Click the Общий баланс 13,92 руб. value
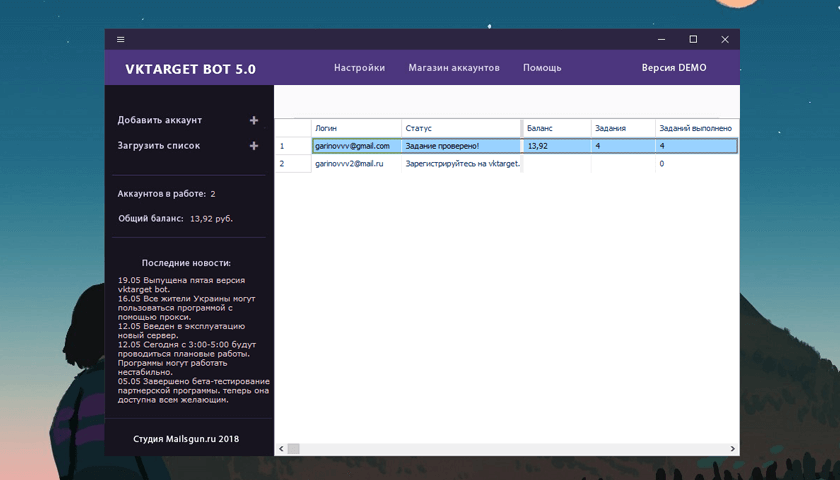840x480 pixels. tap(212, 219)
